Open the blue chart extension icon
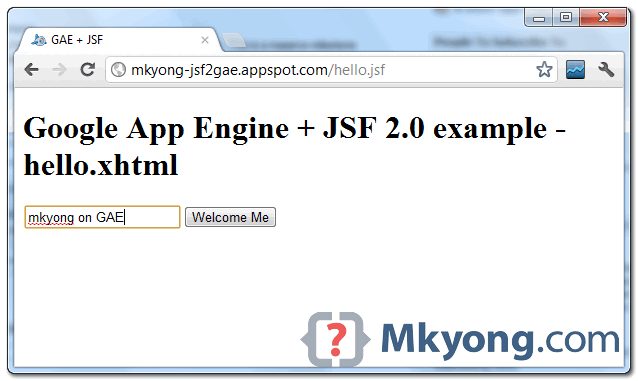Screen dimensions: 638x381 pyautogui.click(x=575, y=70)
